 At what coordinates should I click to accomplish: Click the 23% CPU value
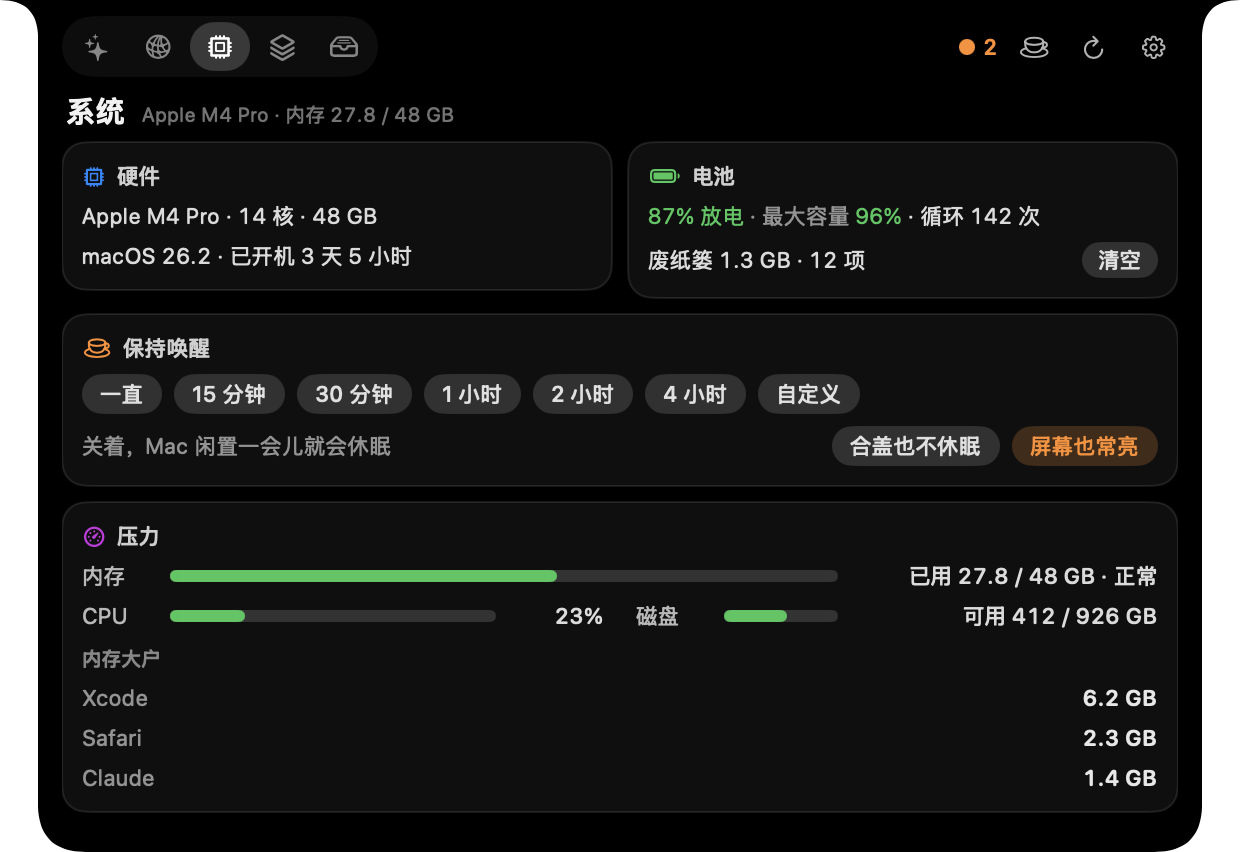click(x=579, y=617)
